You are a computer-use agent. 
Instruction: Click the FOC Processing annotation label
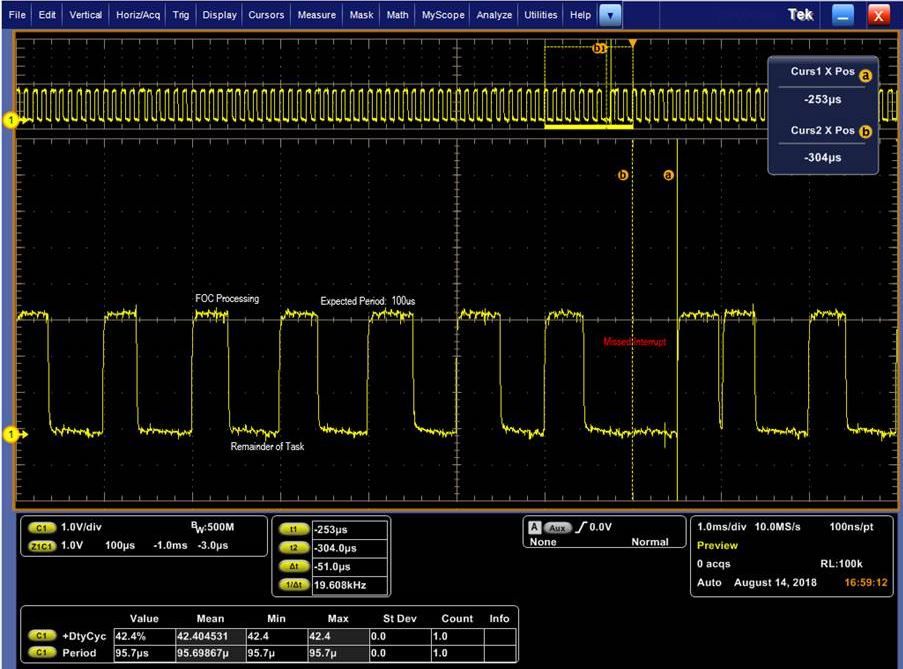[x=227, y=298]
